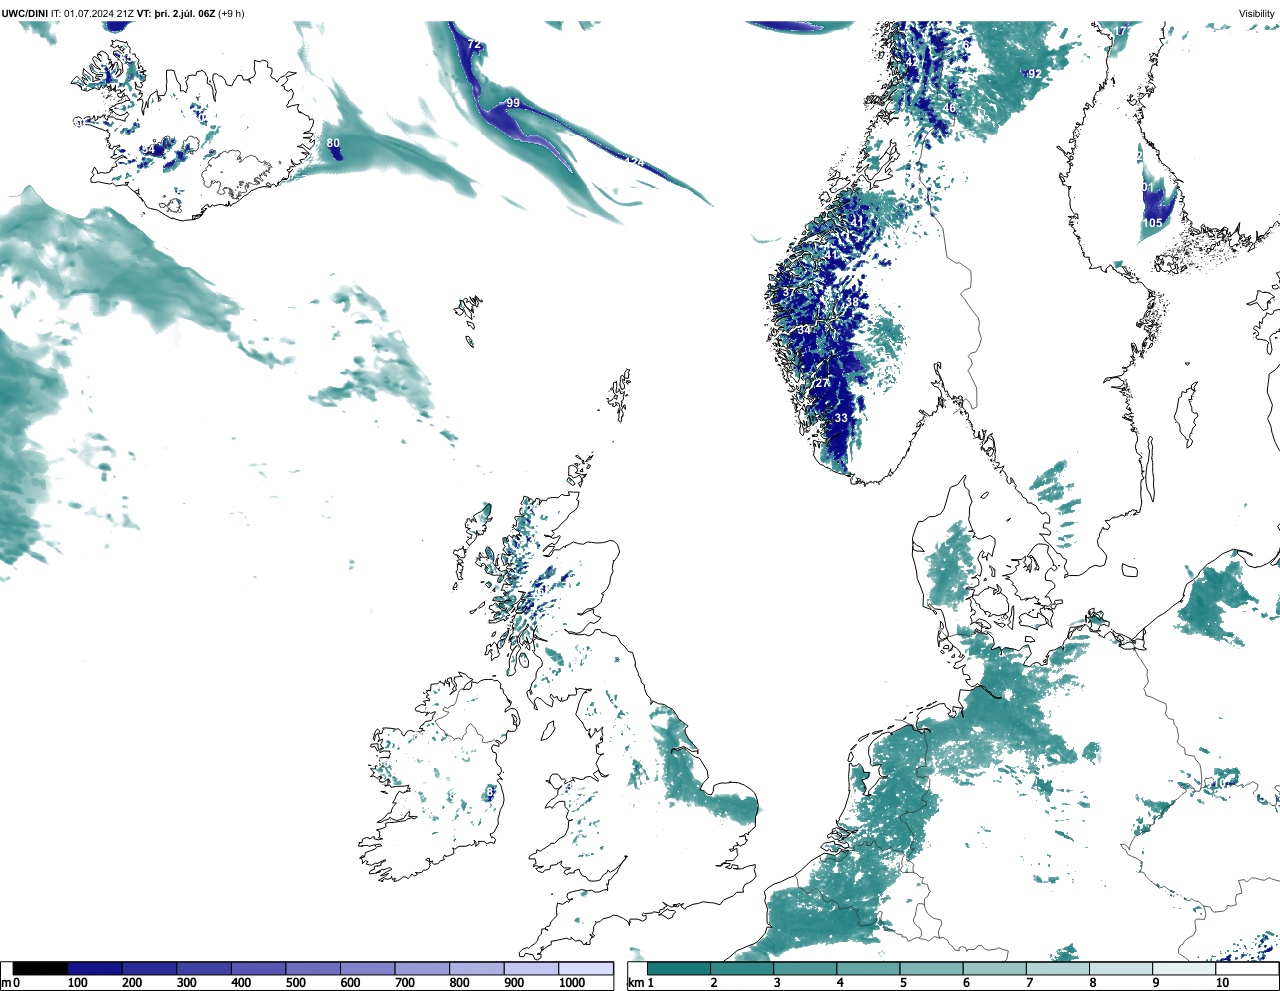Pick the 700–800 m legend swatch
Viewport: 1280px width, 991px height.
422,969
